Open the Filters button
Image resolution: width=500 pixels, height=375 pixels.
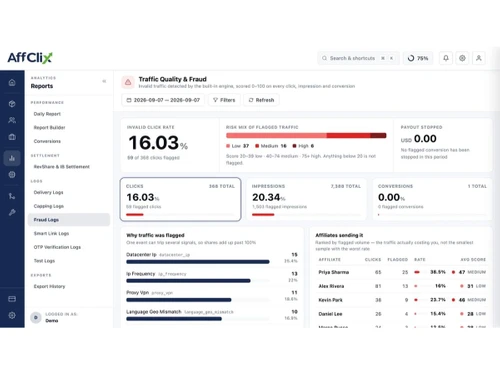(224, 100)
